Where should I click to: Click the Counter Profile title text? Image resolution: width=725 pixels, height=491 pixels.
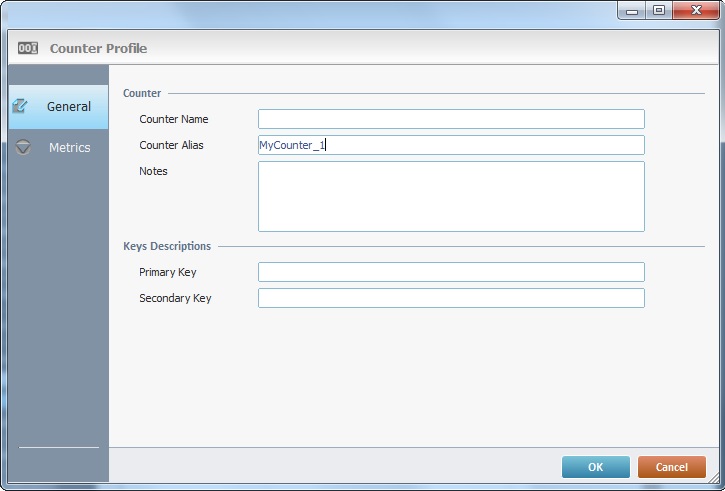[98, 48]
